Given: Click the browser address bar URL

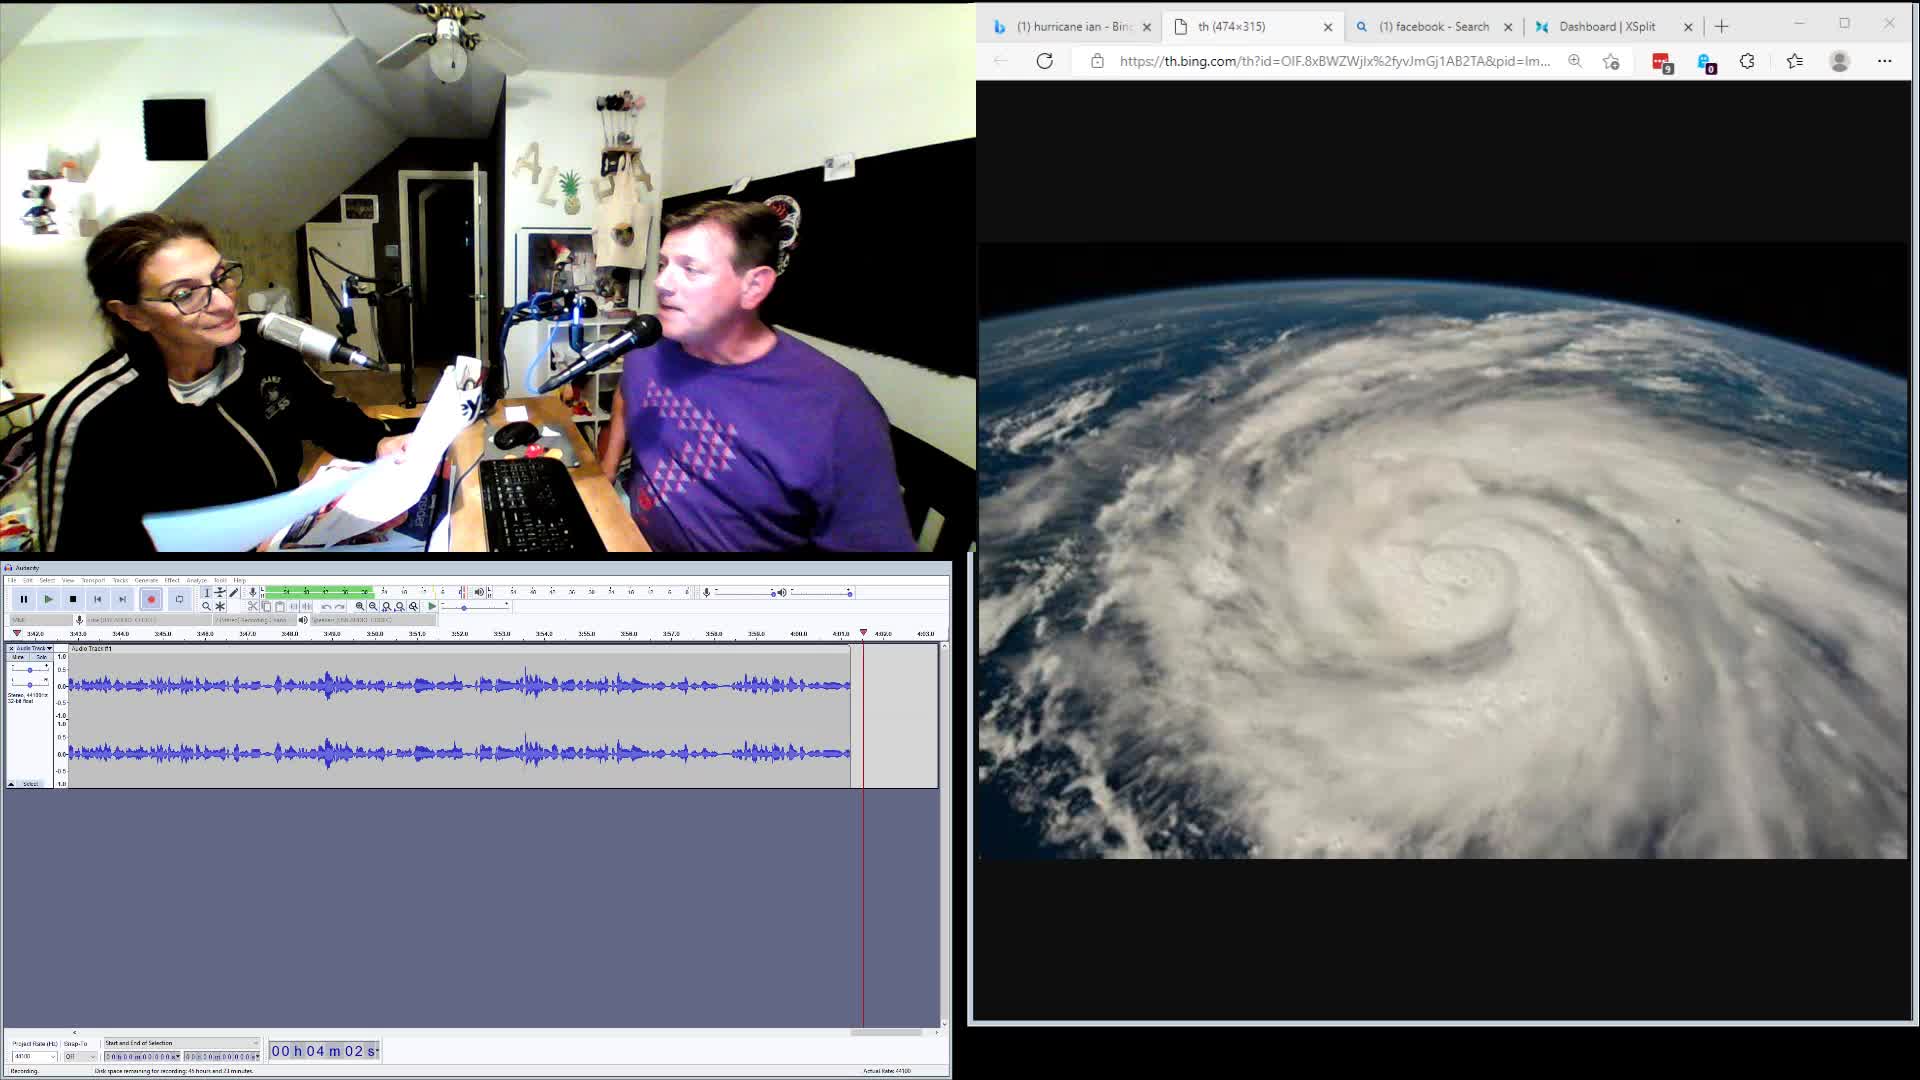Looking at the screenshot, I should tap(1335, 61).
